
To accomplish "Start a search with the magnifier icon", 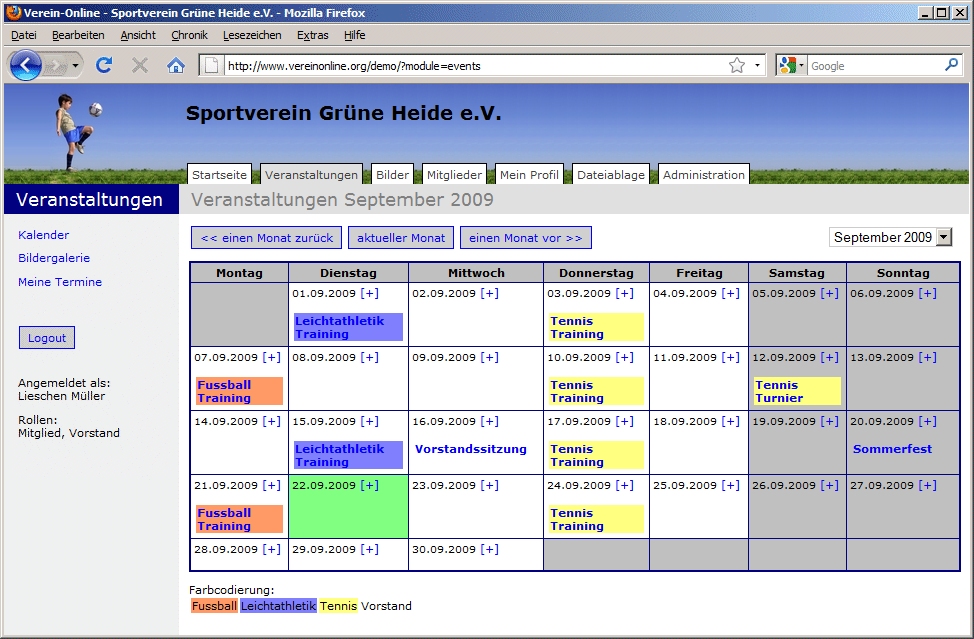I will click(951, 65).
